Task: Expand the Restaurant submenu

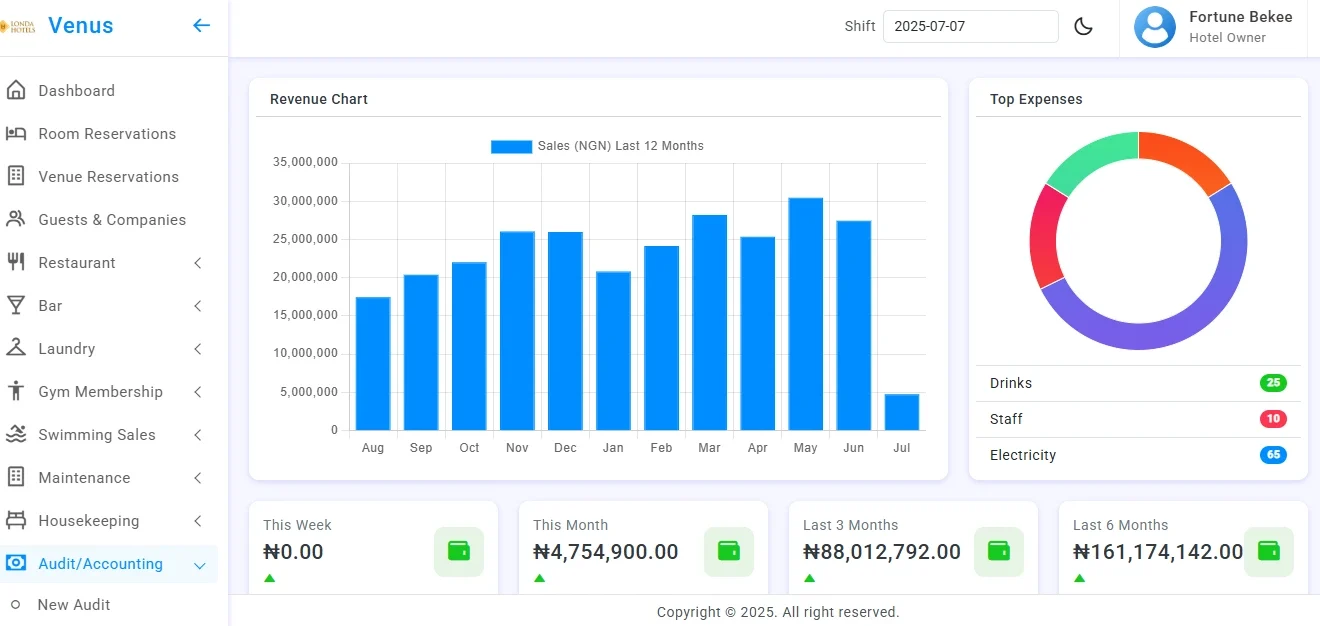Action: [x=197, y=262]
